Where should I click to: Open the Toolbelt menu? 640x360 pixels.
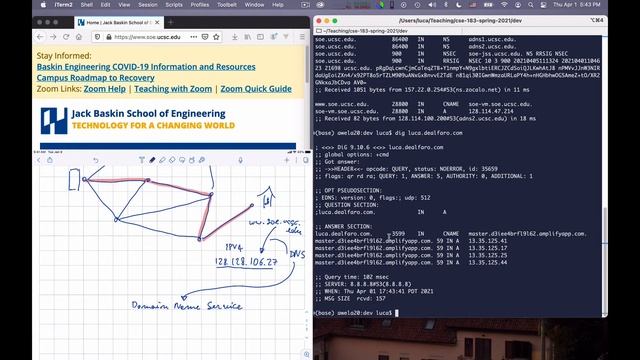coord(227,5)
